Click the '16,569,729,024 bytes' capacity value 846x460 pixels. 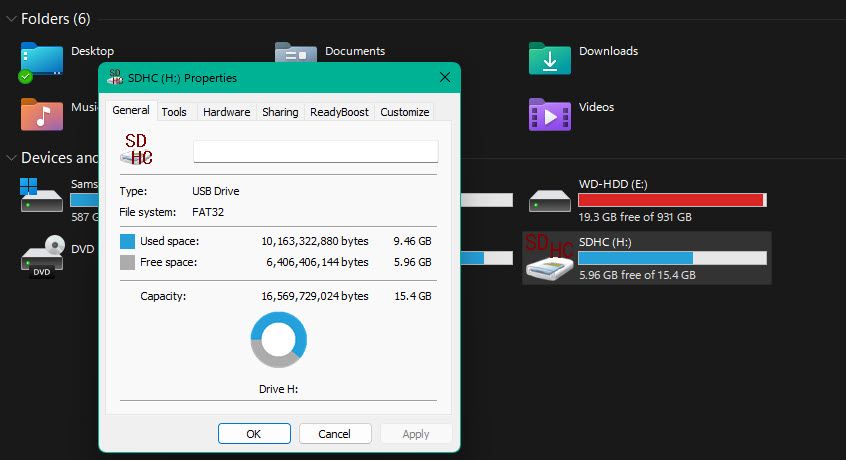315,296
